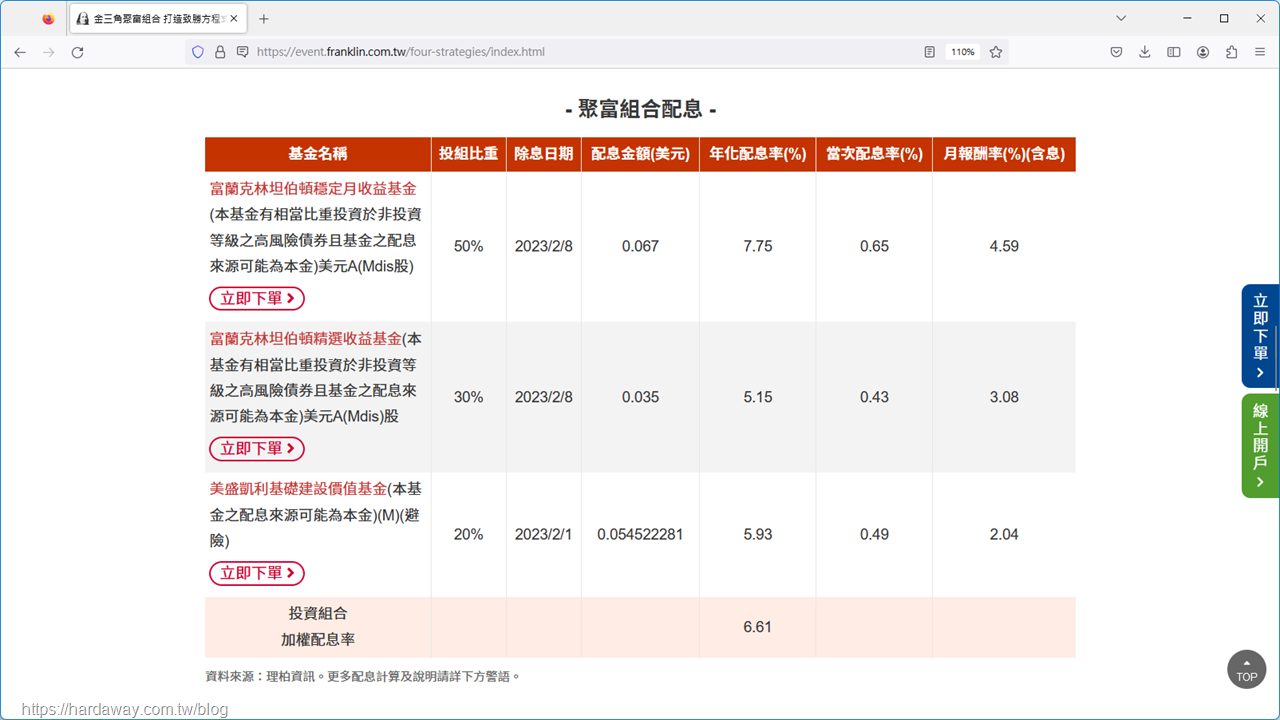This screenshot has width=1280, height=720.
Task: Open 富蘭克林坦伯頓精選收益基金 fund link
Action: click(x=305, y=339)
